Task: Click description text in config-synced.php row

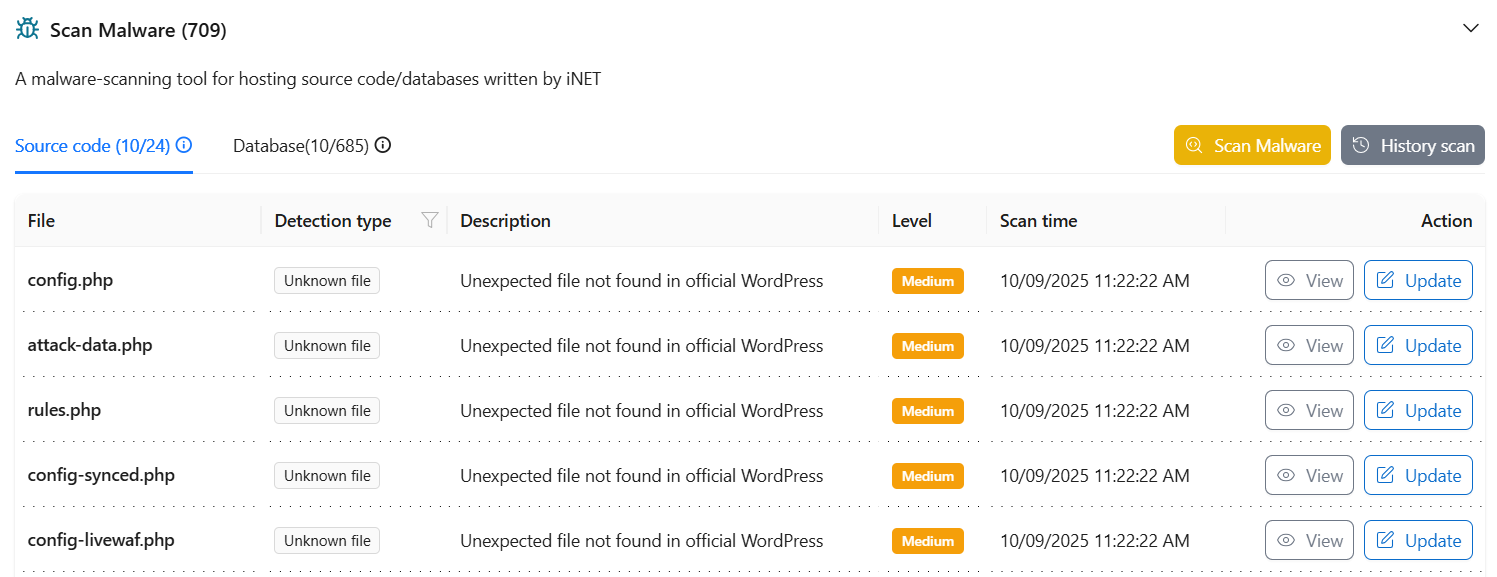Action: point(642,476)
